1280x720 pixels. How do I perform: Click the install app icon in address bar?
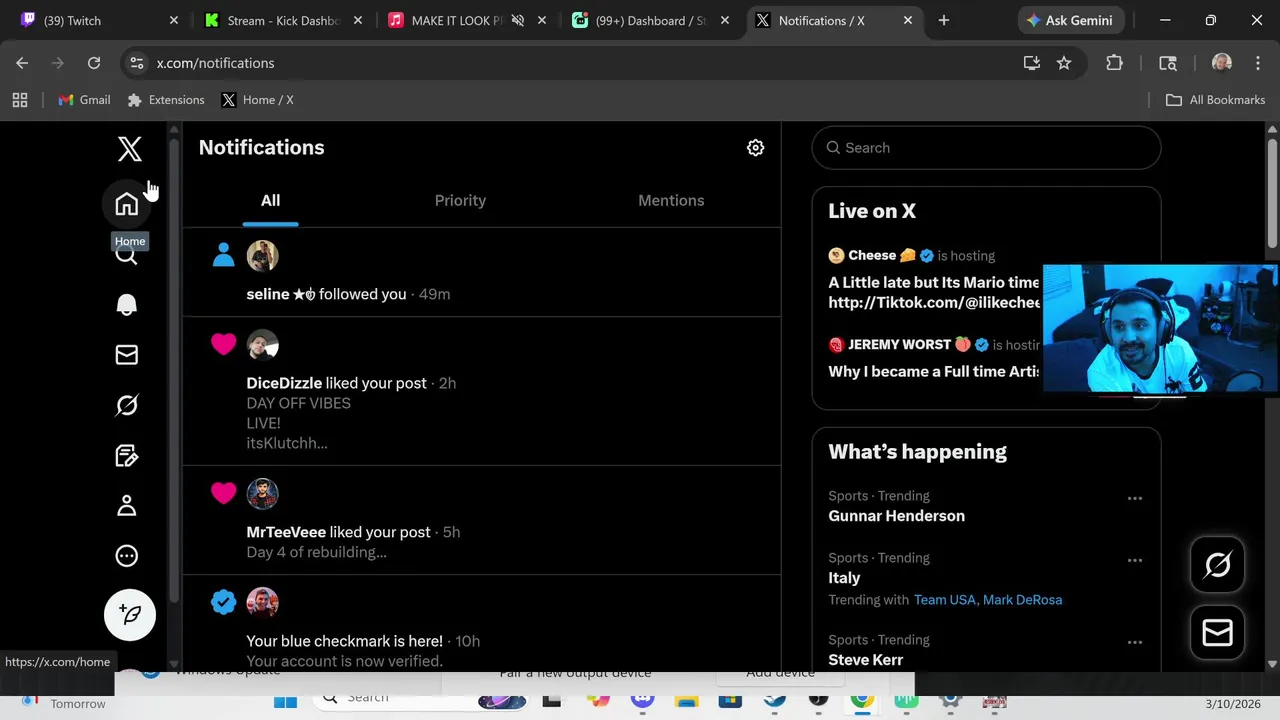1032,63
